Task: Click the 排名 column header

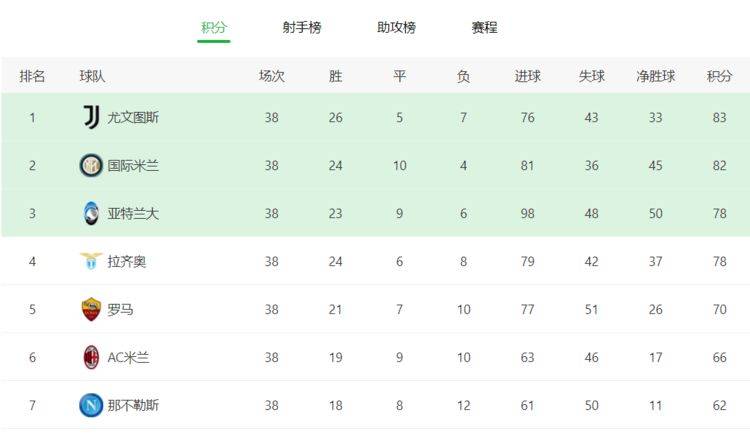Action: [32, 76]
